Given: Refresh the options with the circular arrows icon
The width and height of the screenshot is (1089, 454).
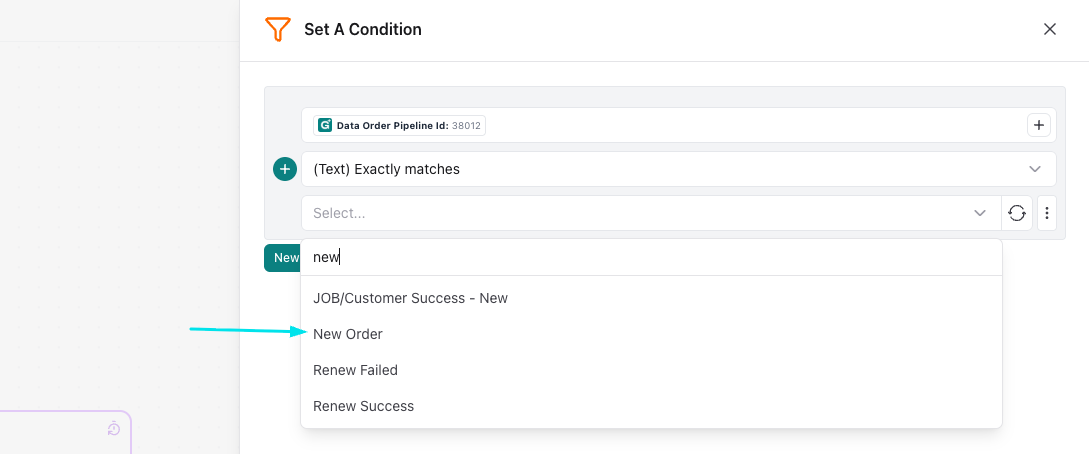Looking at the screenshot, I should pos(1017,213).
